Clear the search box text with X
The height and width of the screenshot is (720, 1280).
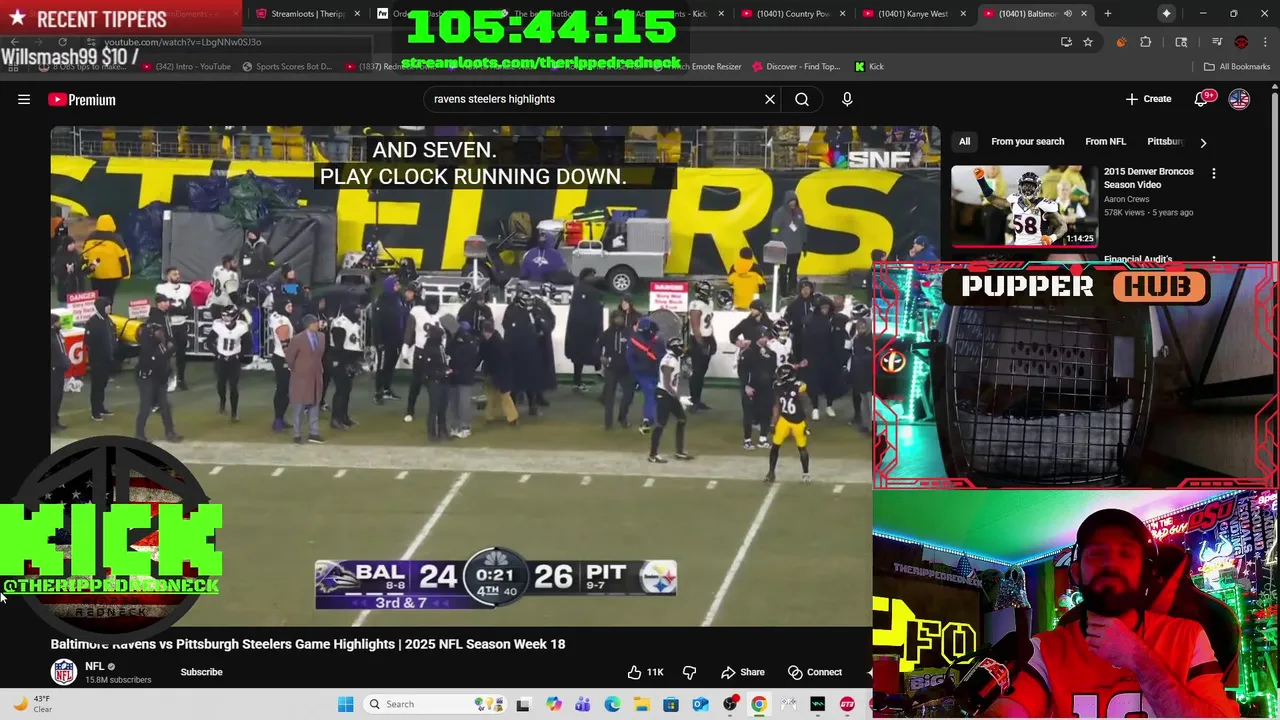pos(770,99)
